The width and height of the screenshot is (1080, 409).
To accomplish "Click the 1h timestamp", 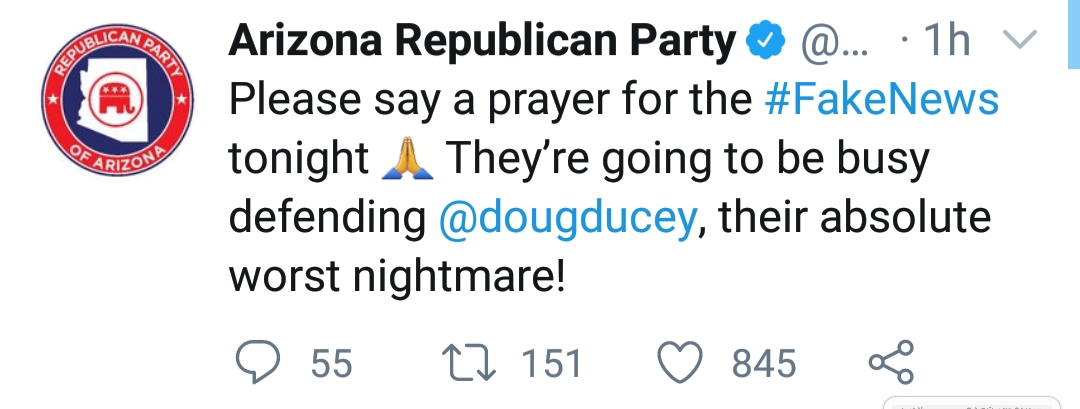I will click(x=946, y=41).
